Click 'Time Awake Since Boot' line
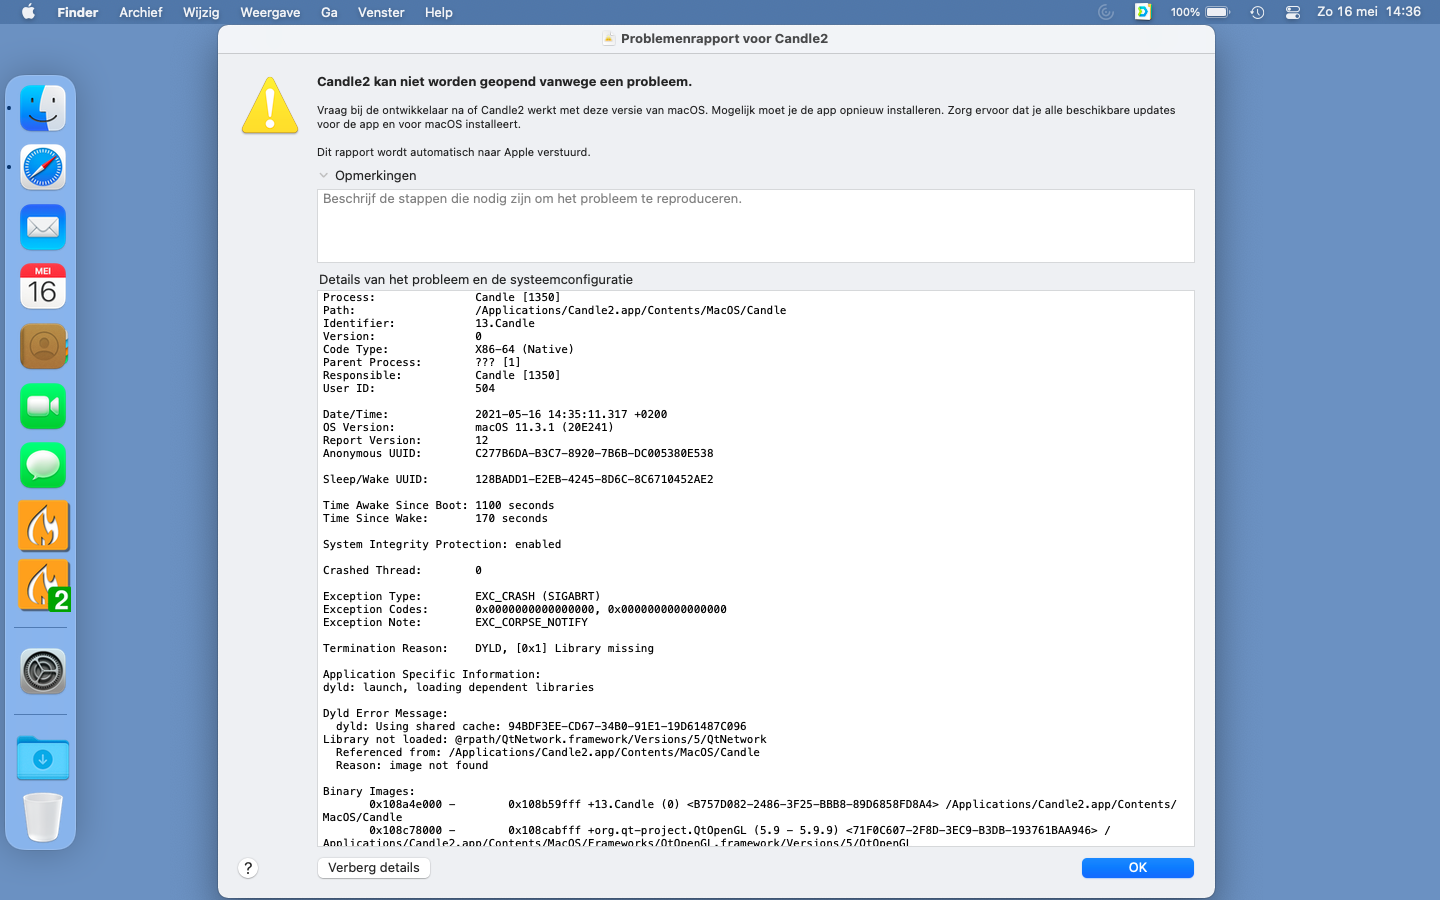Viewport: 1440px width, 900px height. tap(438, 505)
